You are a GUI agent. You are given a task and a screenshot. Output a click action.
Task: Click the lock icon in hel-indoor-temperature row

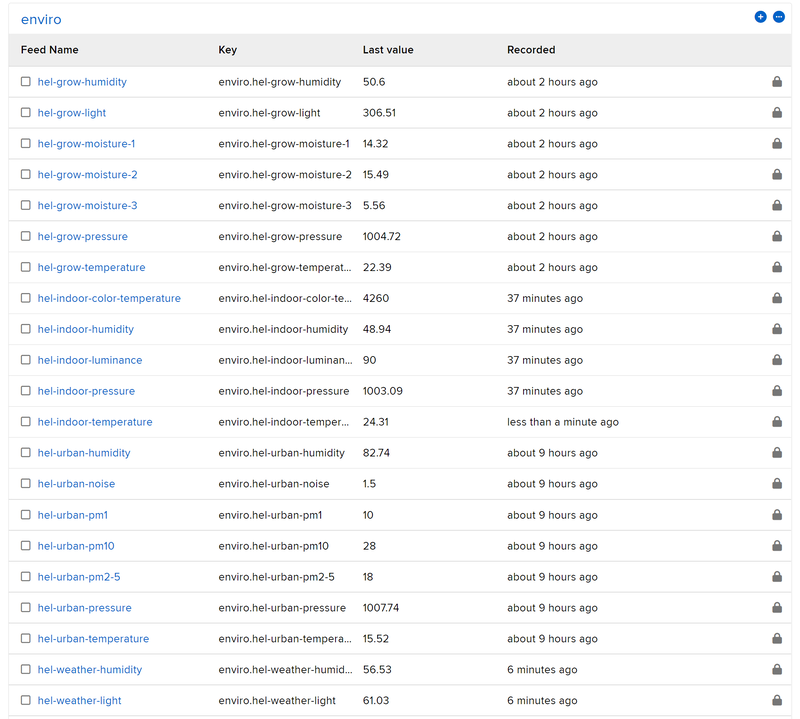[777, 422]
